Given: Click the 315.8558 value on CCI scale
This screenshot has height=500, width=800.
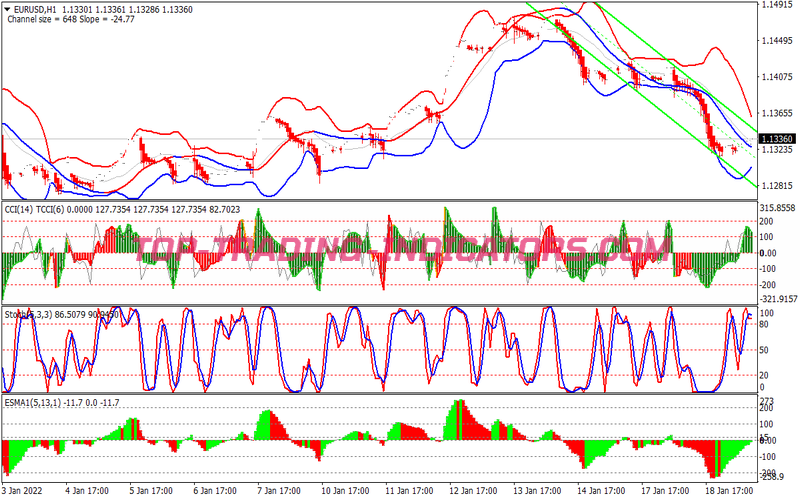Looking at the screenshot, I should [x=777, y=208].
